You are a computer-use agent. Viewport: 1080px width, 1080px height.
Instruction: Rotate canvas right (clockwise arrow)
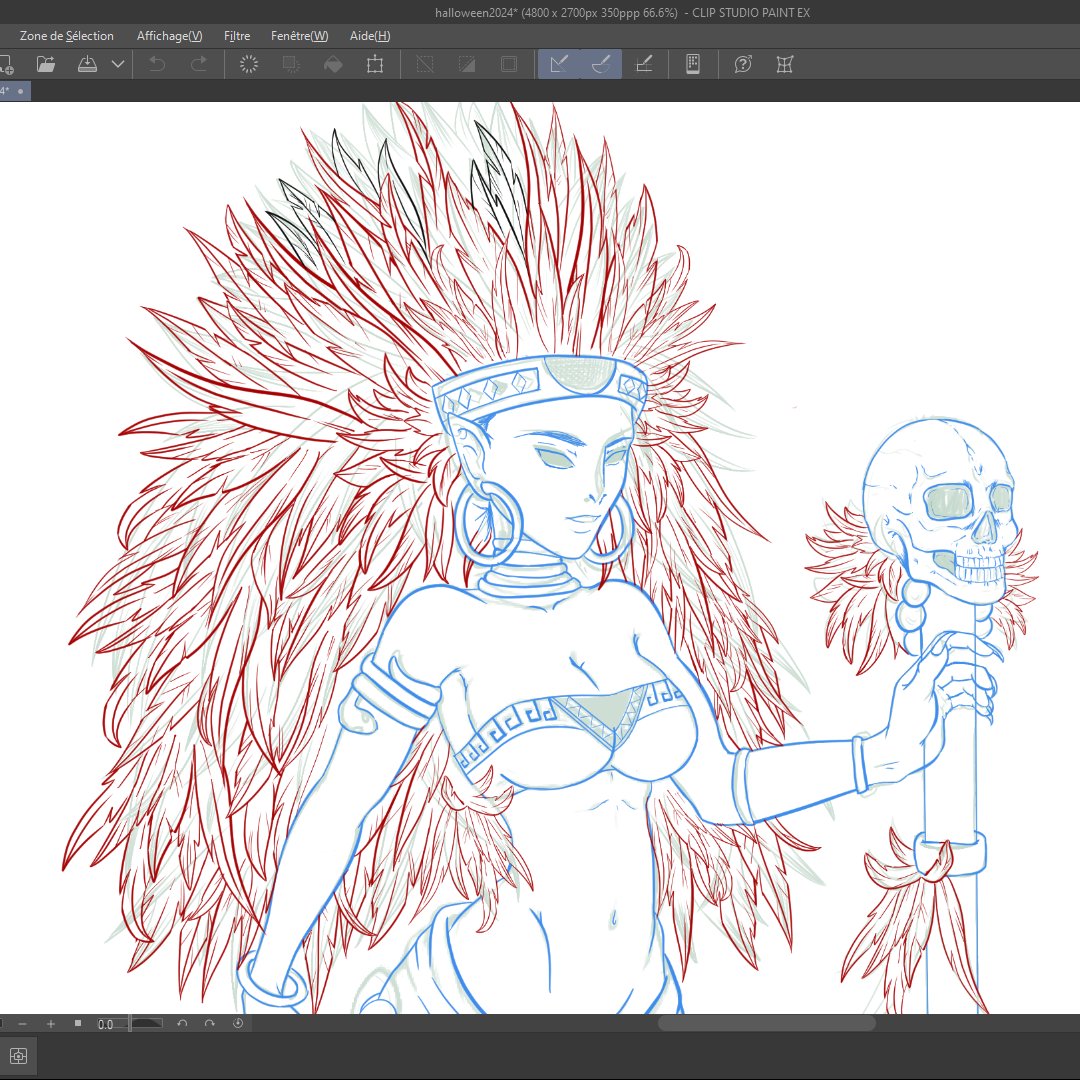pos(209,1024)
